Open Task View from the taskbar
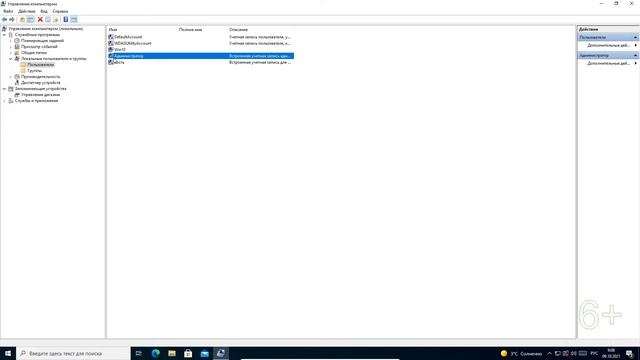This screenshot has height=360, width=640. (139, 353)
